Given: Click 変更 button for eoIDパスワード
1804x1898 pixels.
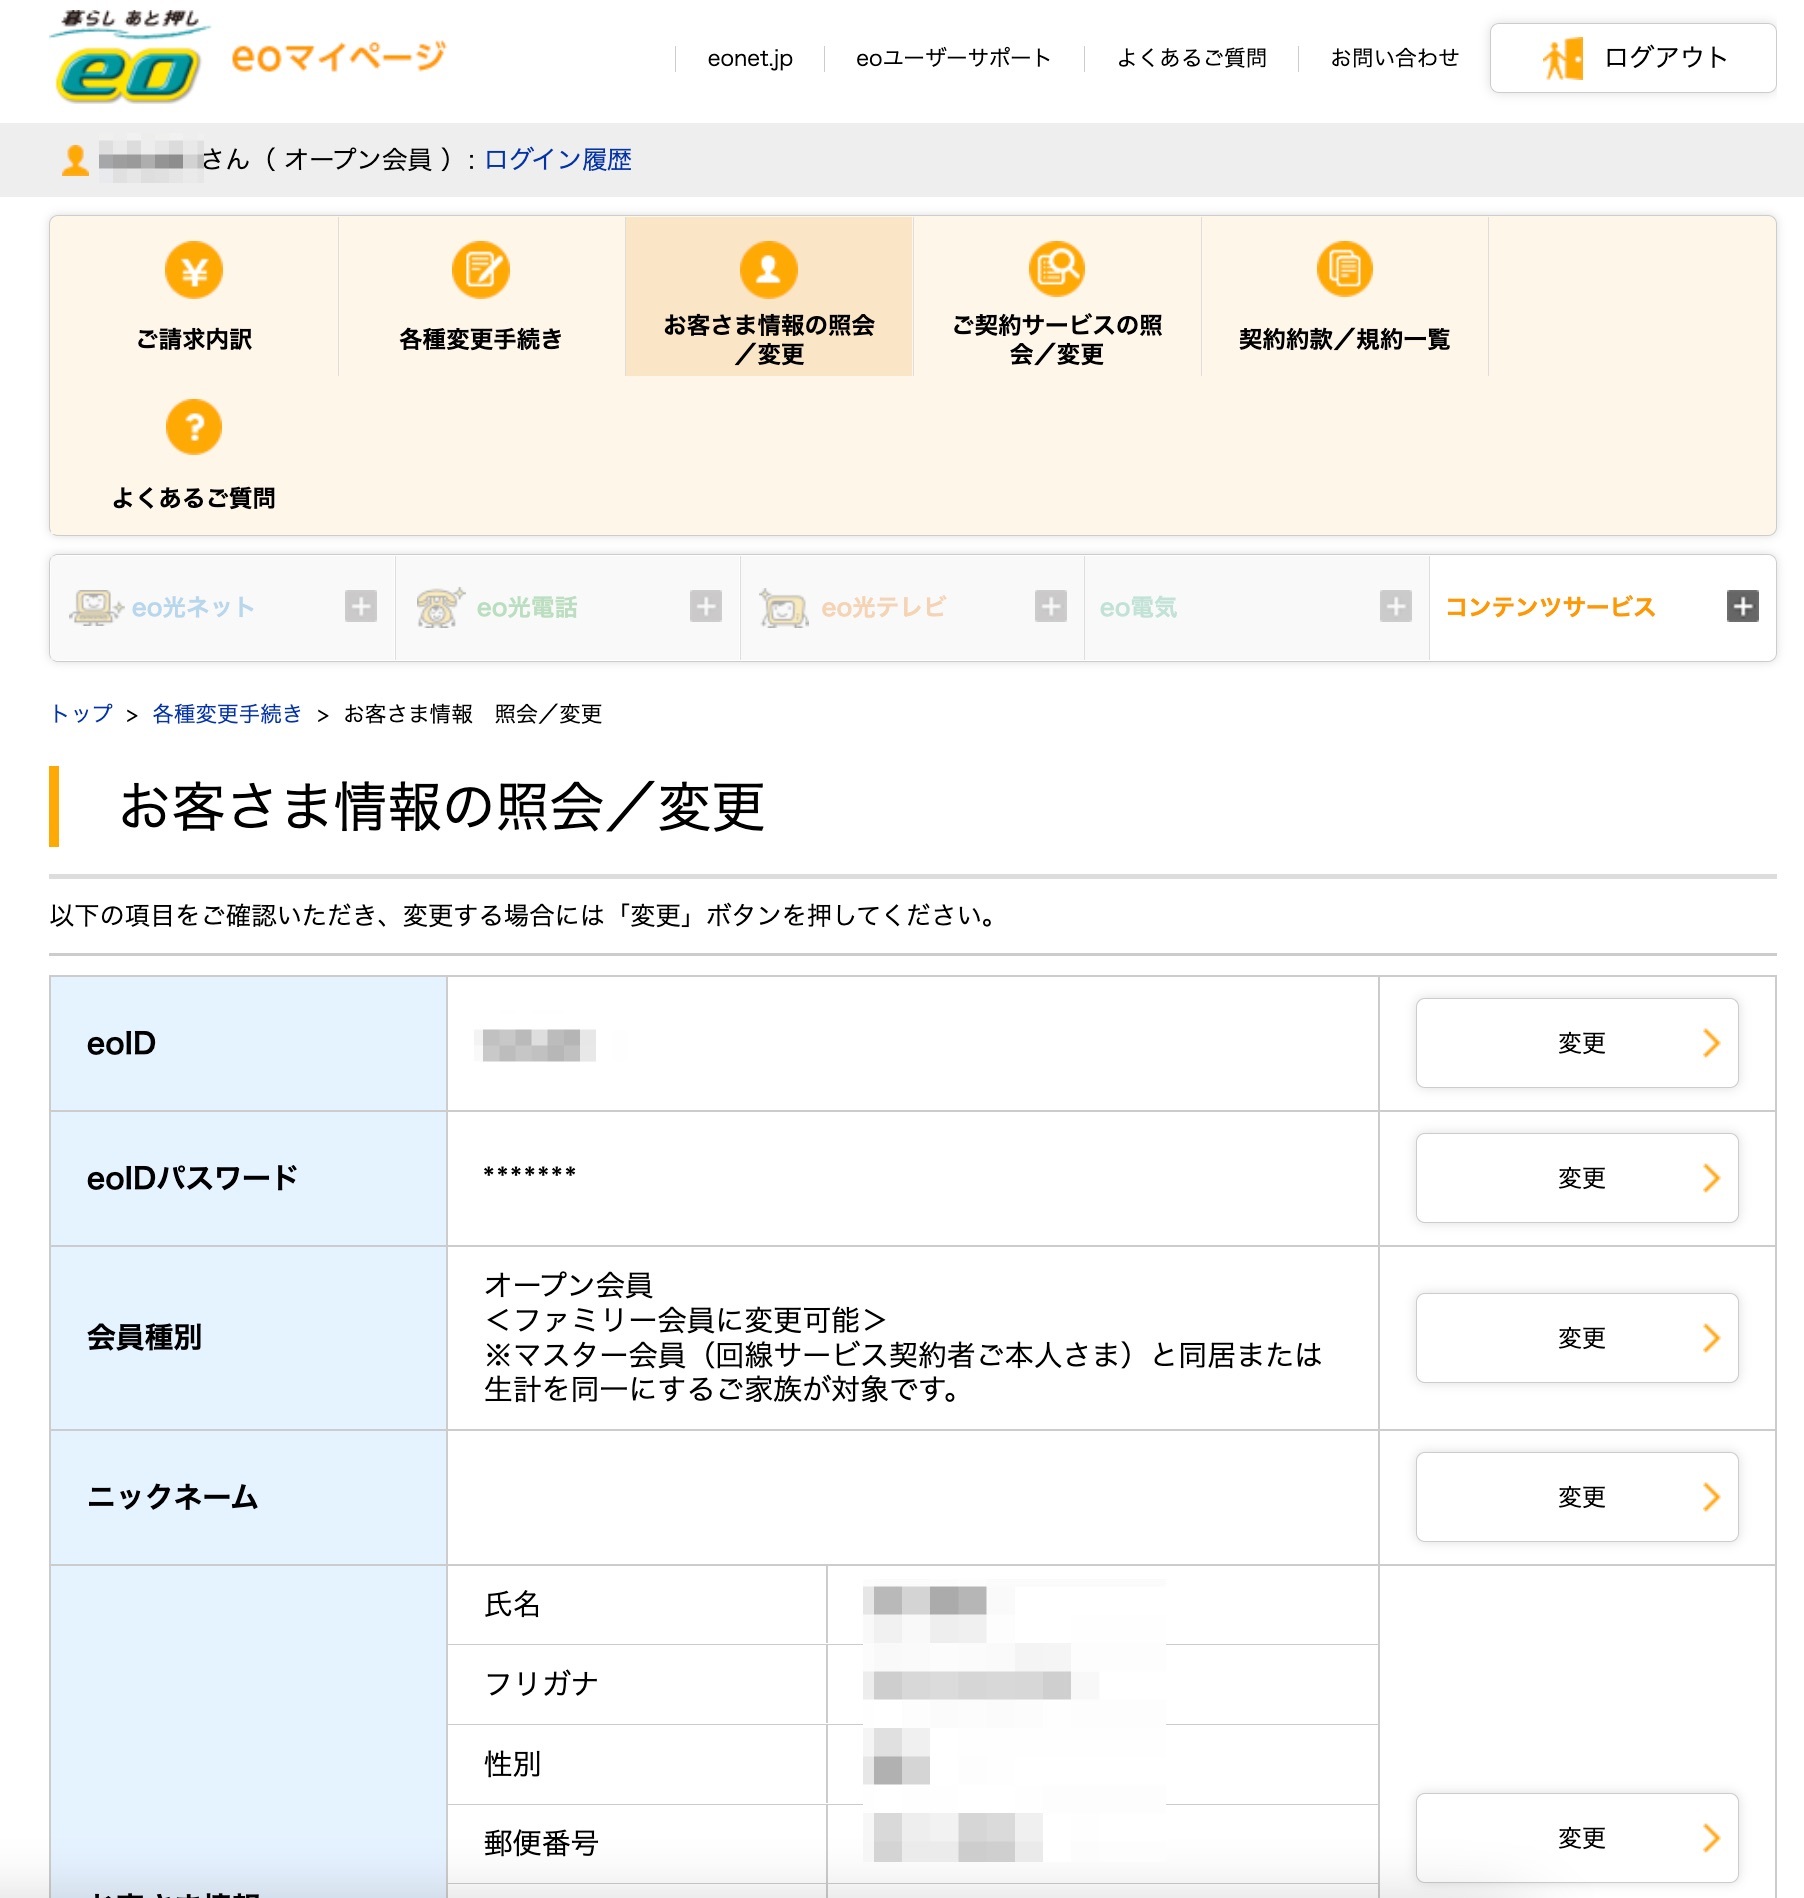Looking at the screenshot, I should coord(1577,1178).
